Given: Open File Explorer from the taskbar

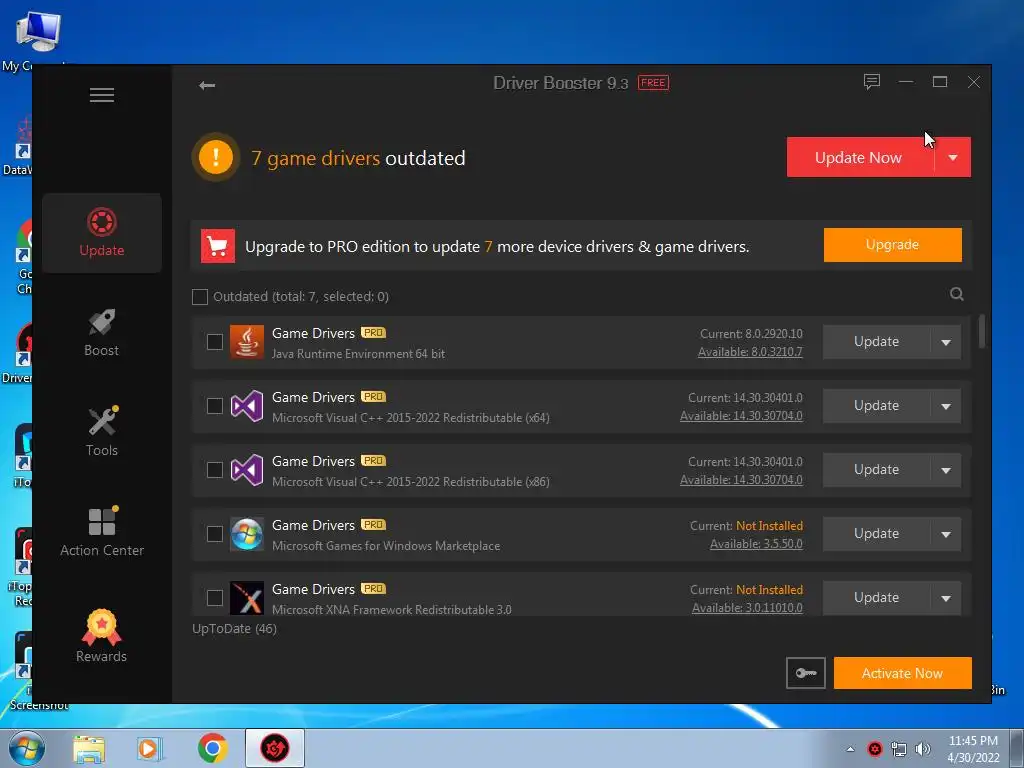Looking at the screenshot, I should (89, 748).
